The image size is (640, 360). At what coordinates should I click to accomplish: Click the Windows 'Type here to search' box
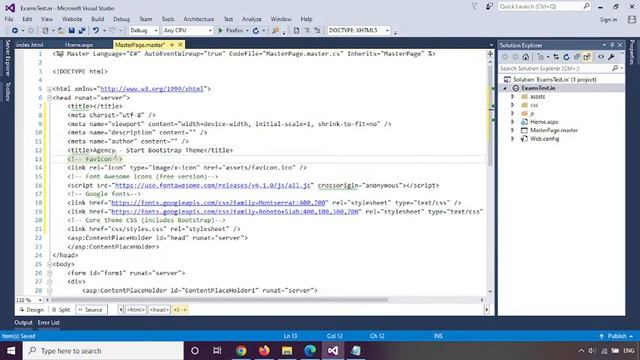(x=103, y=351)
